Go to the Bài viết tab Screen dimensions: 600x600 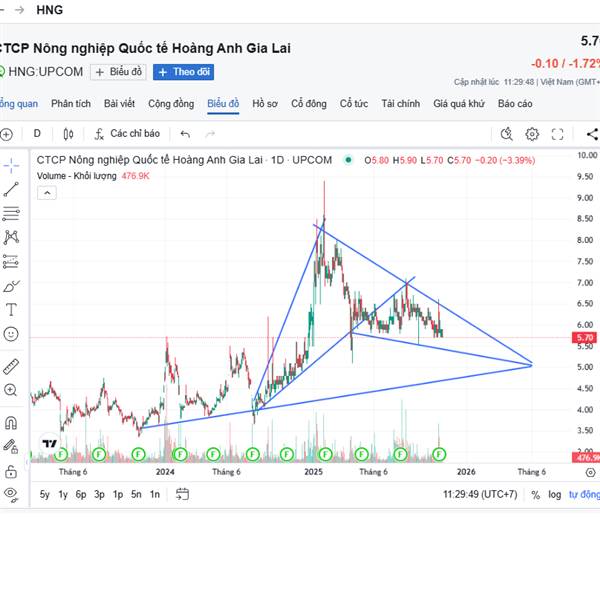click(119, 104)
